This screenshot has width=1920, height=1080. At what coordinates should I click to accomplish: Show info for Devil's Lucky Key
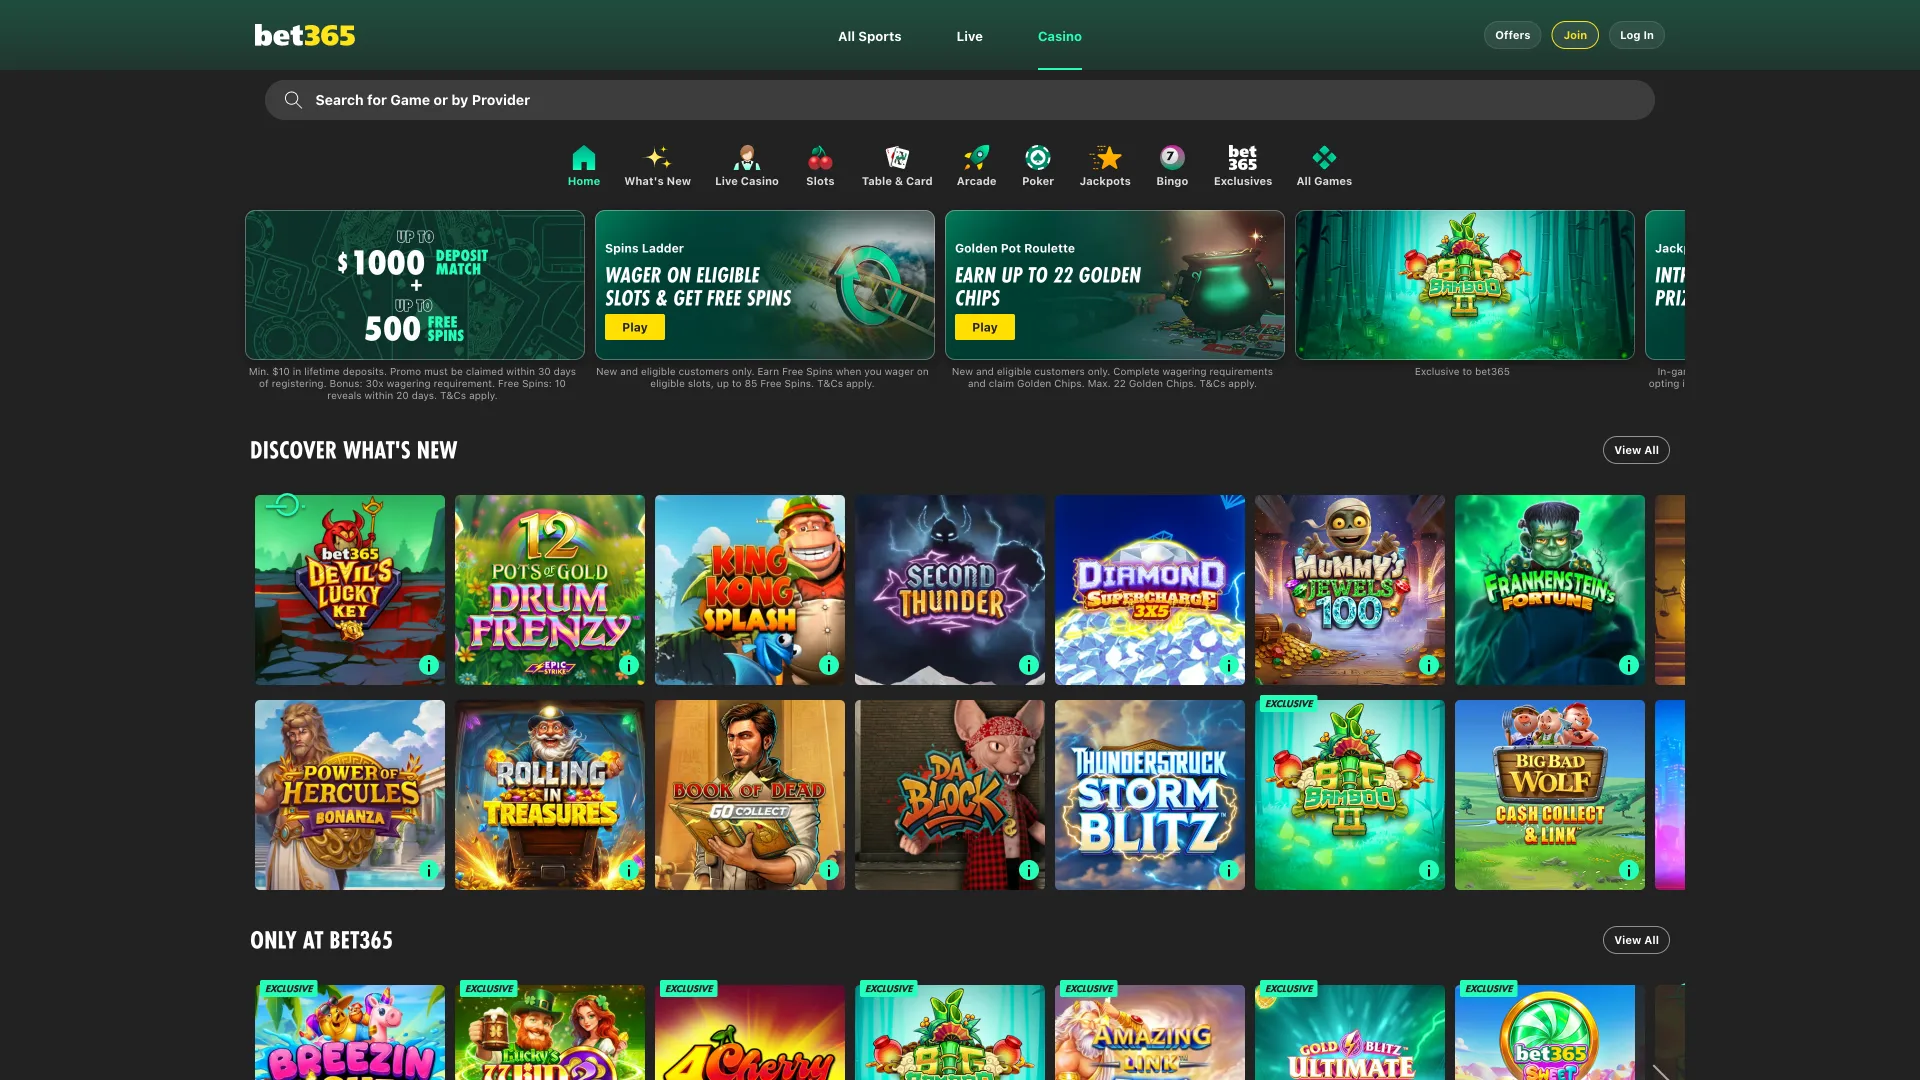(x=429, y=665)
